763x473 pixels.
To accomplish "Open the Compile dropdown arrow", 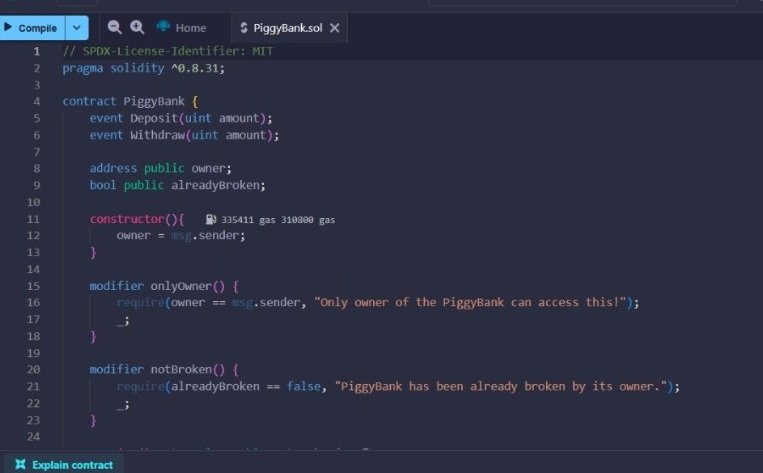I will pyautogui.click(x=77, y=28).
